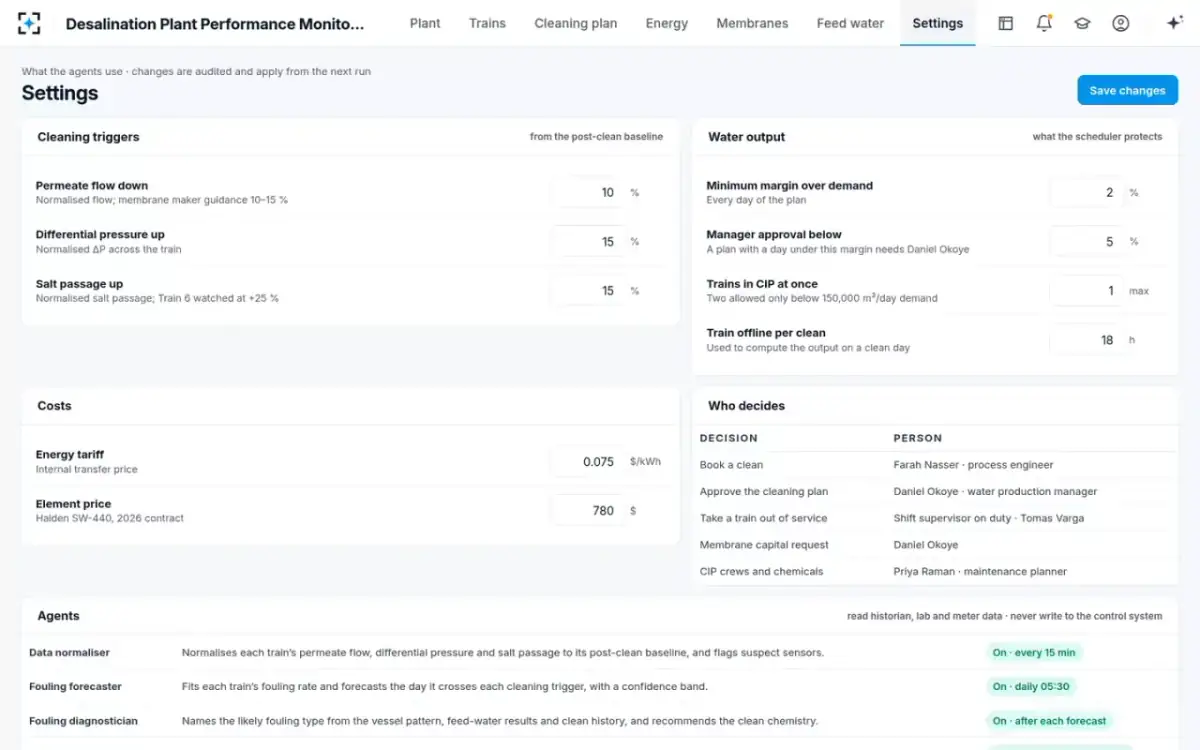Select the Data normaliser agent row
This screenshot has width=1200, height=750.
(x=600, y=653)
